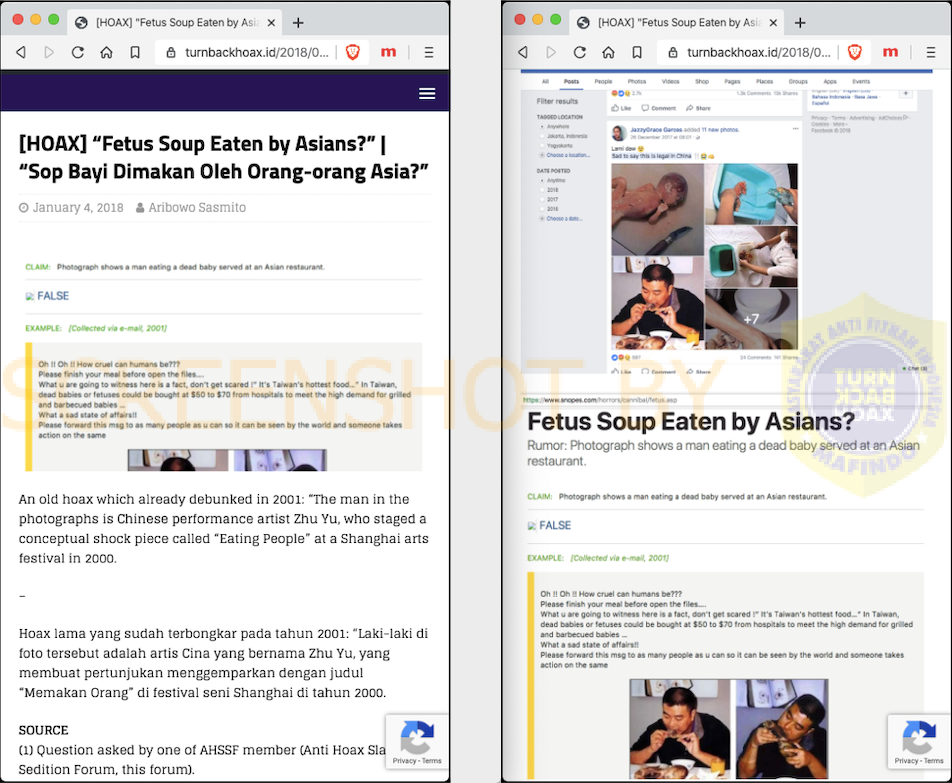The width and height of the screenshot is (952, 783).
Task: Open new tab in the left browser window
Action: coord(298,22)
